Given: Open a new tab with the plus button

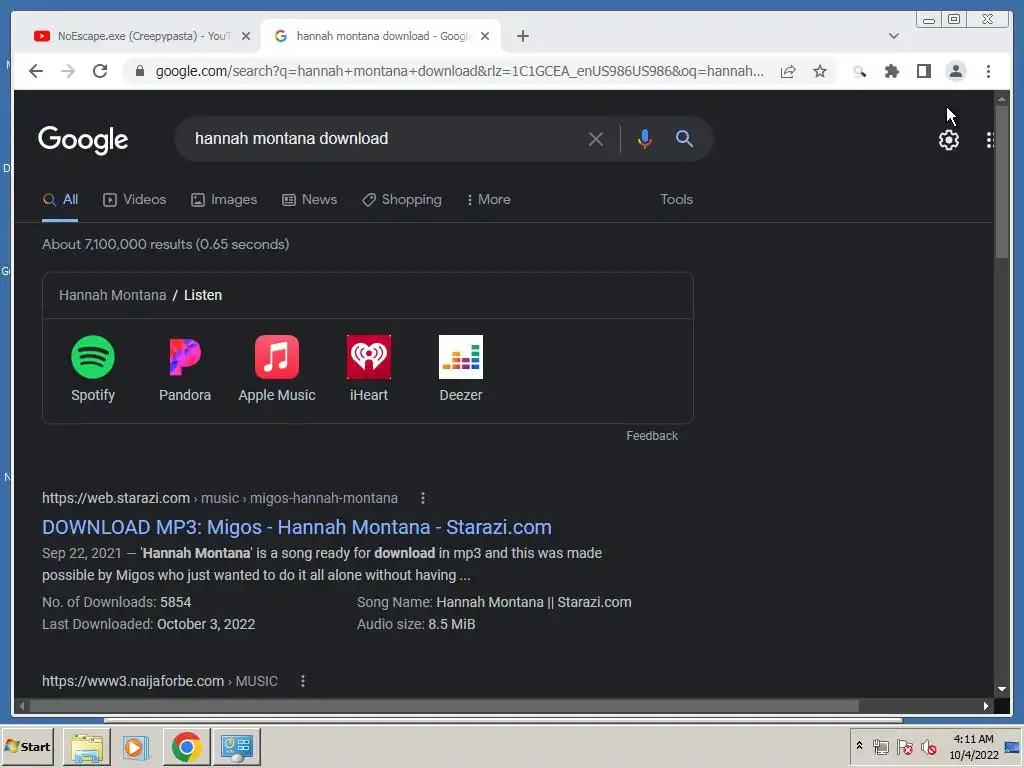Looking at the screenshot, I should pos(522,36).
